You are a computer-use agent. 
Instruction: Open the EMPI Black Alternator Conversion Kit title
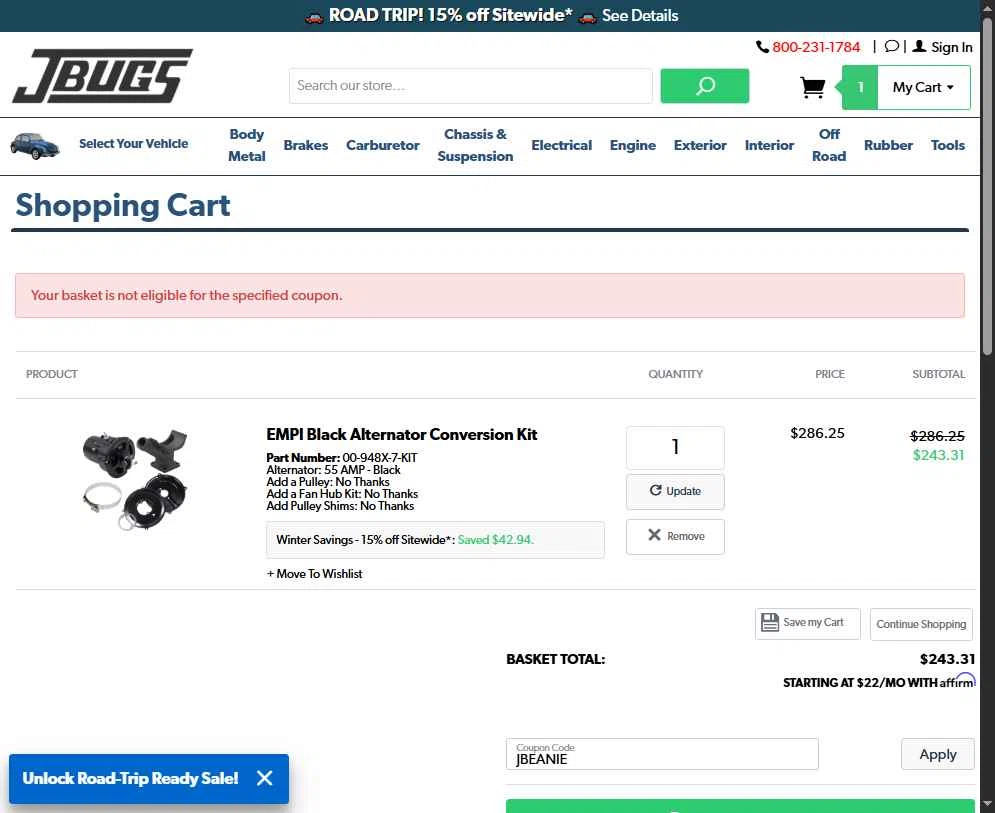point(402,435)
